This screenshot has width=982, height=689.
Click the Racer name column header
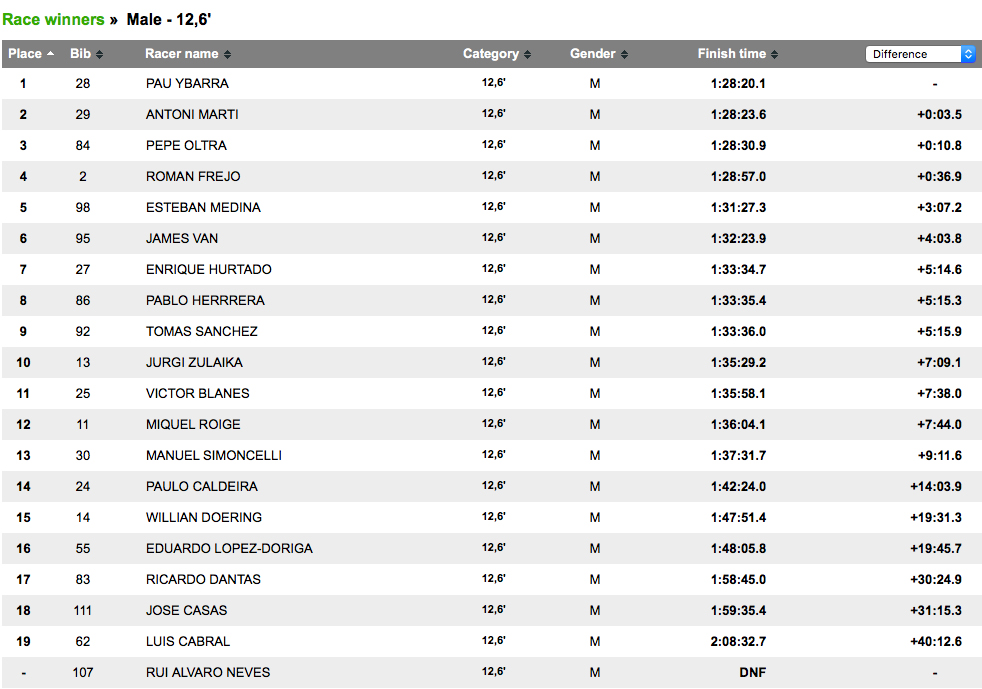coord(182,54)
